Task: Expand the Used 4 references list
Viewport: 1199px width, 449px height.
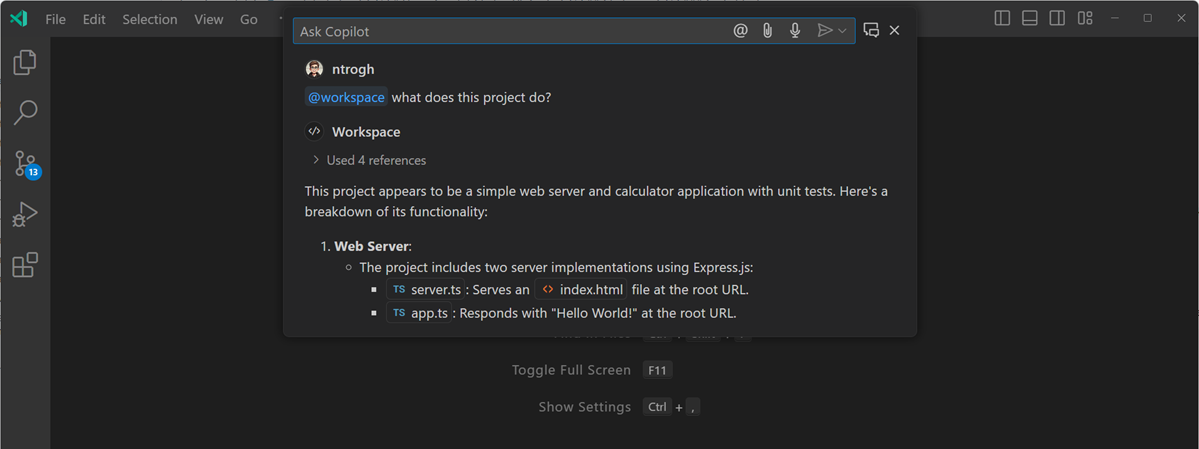Action: coord(368,160)
